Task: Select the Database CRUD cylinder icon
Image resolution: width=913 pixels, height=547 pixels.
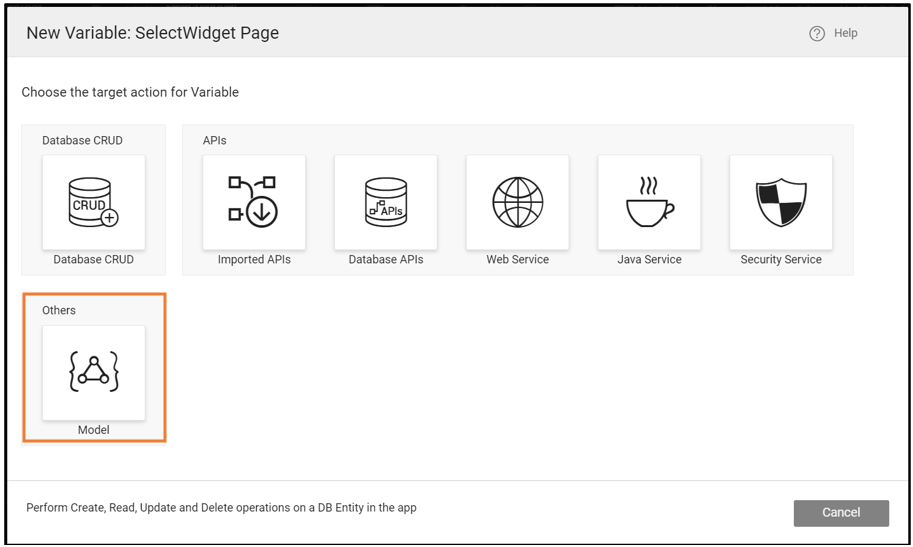Action: (94, 202)
